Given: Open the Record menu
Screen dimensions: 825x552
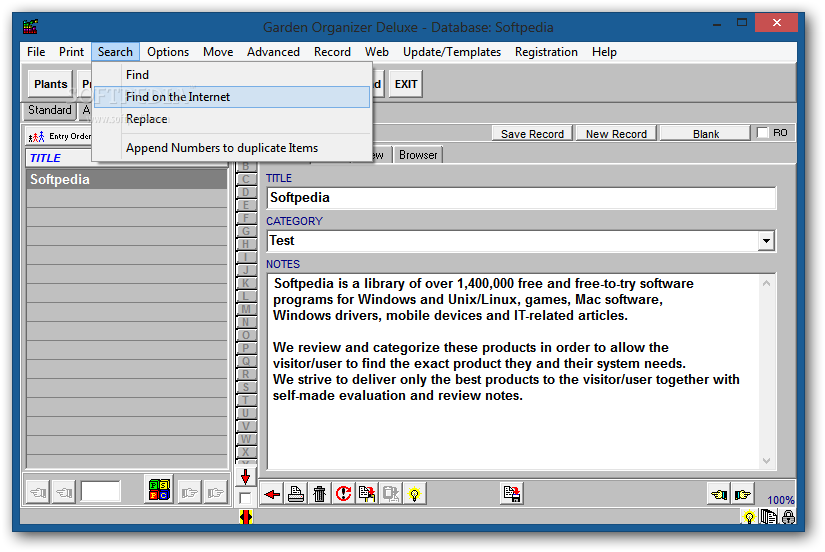Looking at the screenshot, I should click(332, 52).
